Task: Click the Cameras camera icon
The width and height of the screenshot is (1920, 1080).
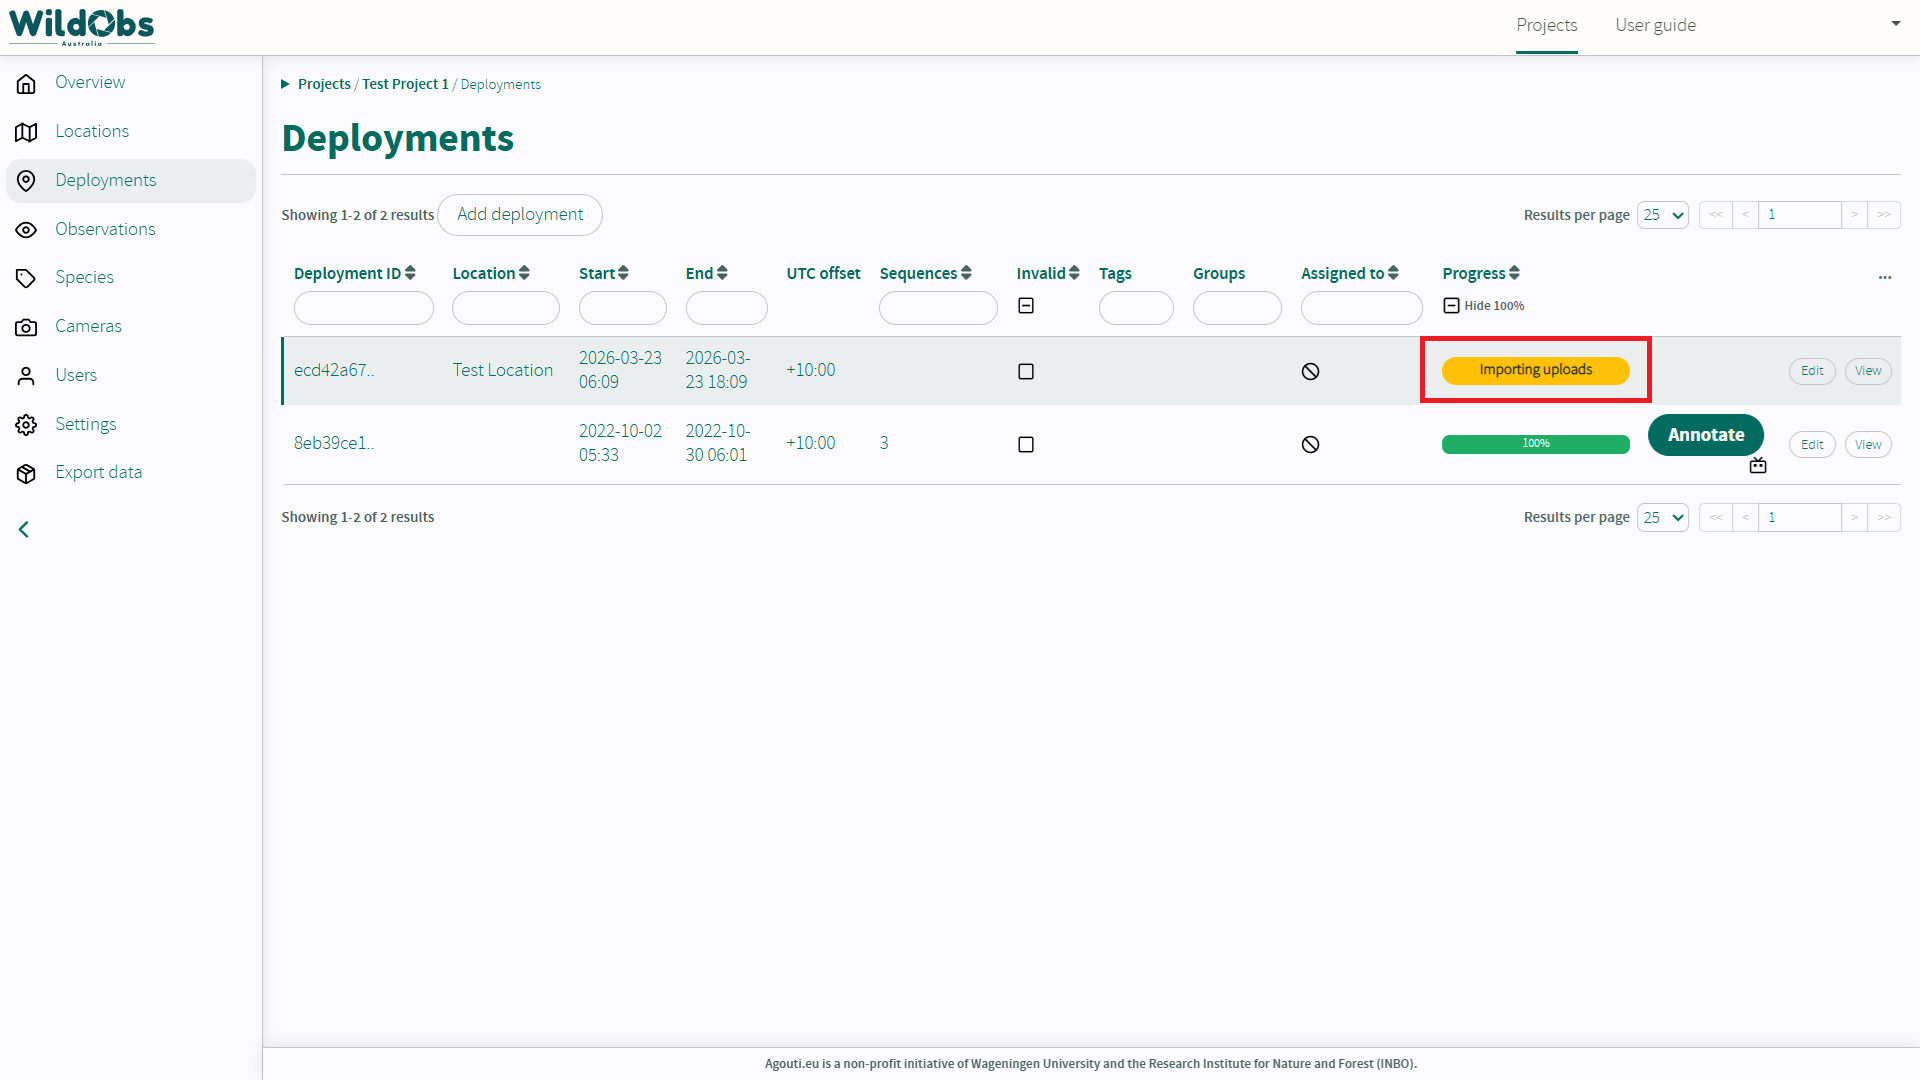Action: click(x=27, y=327)
